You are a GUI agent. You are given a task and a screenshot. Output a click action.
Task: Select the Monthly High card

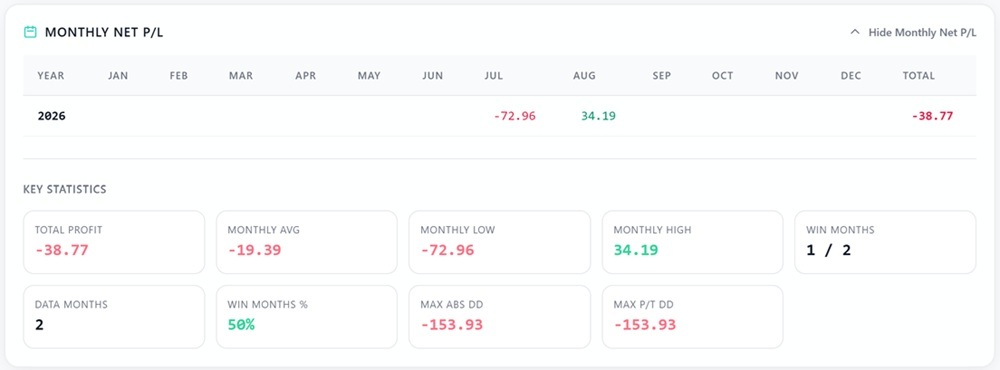tap(693, 242)
